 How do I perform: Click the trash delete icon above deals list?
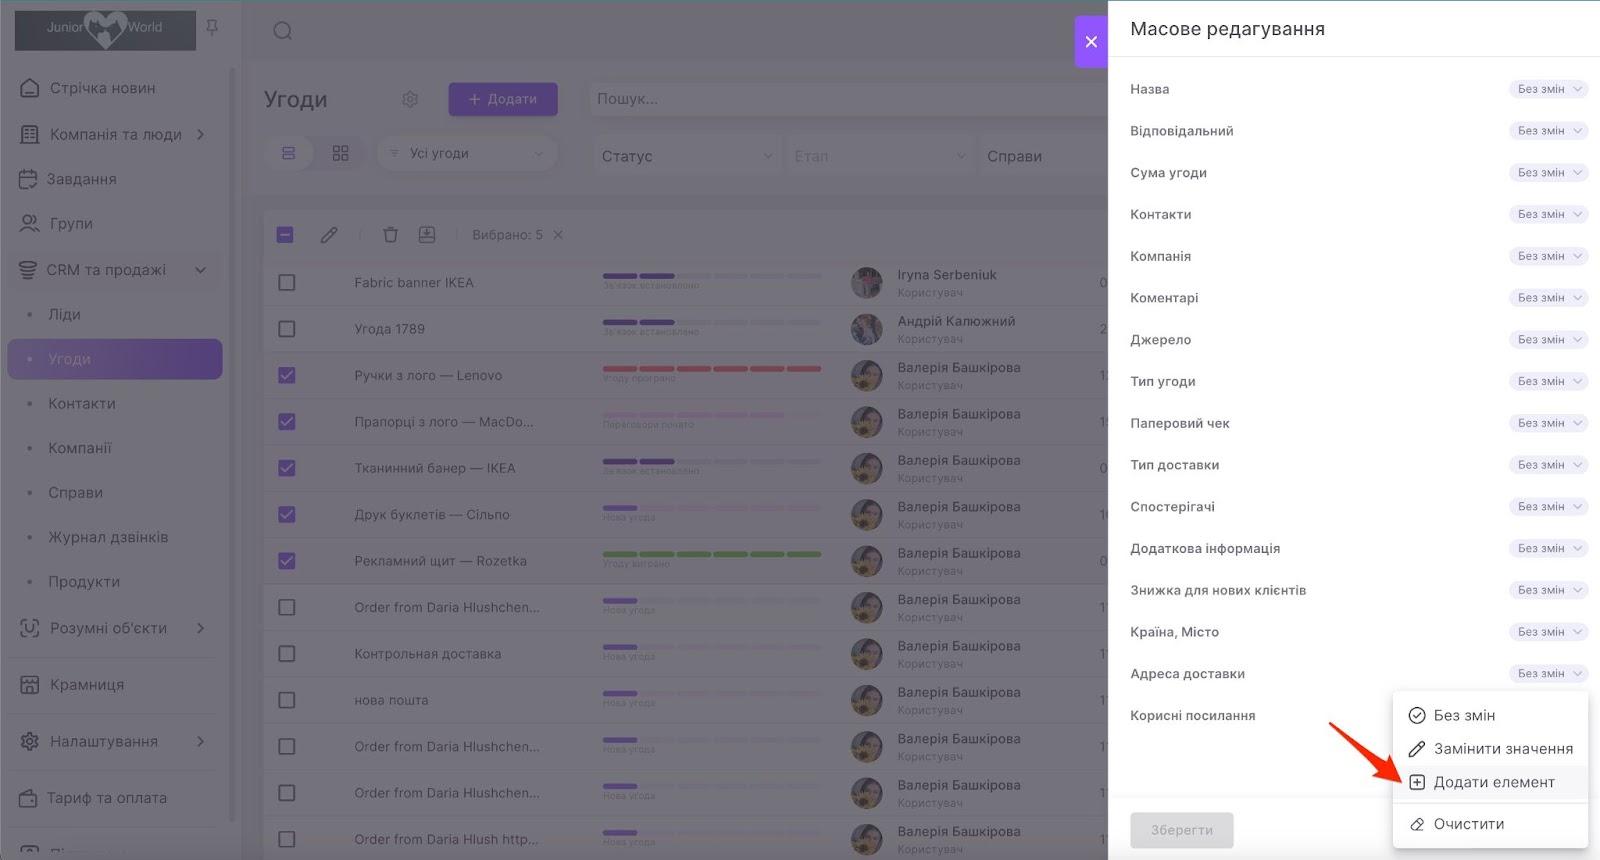[x=390, y=235]
